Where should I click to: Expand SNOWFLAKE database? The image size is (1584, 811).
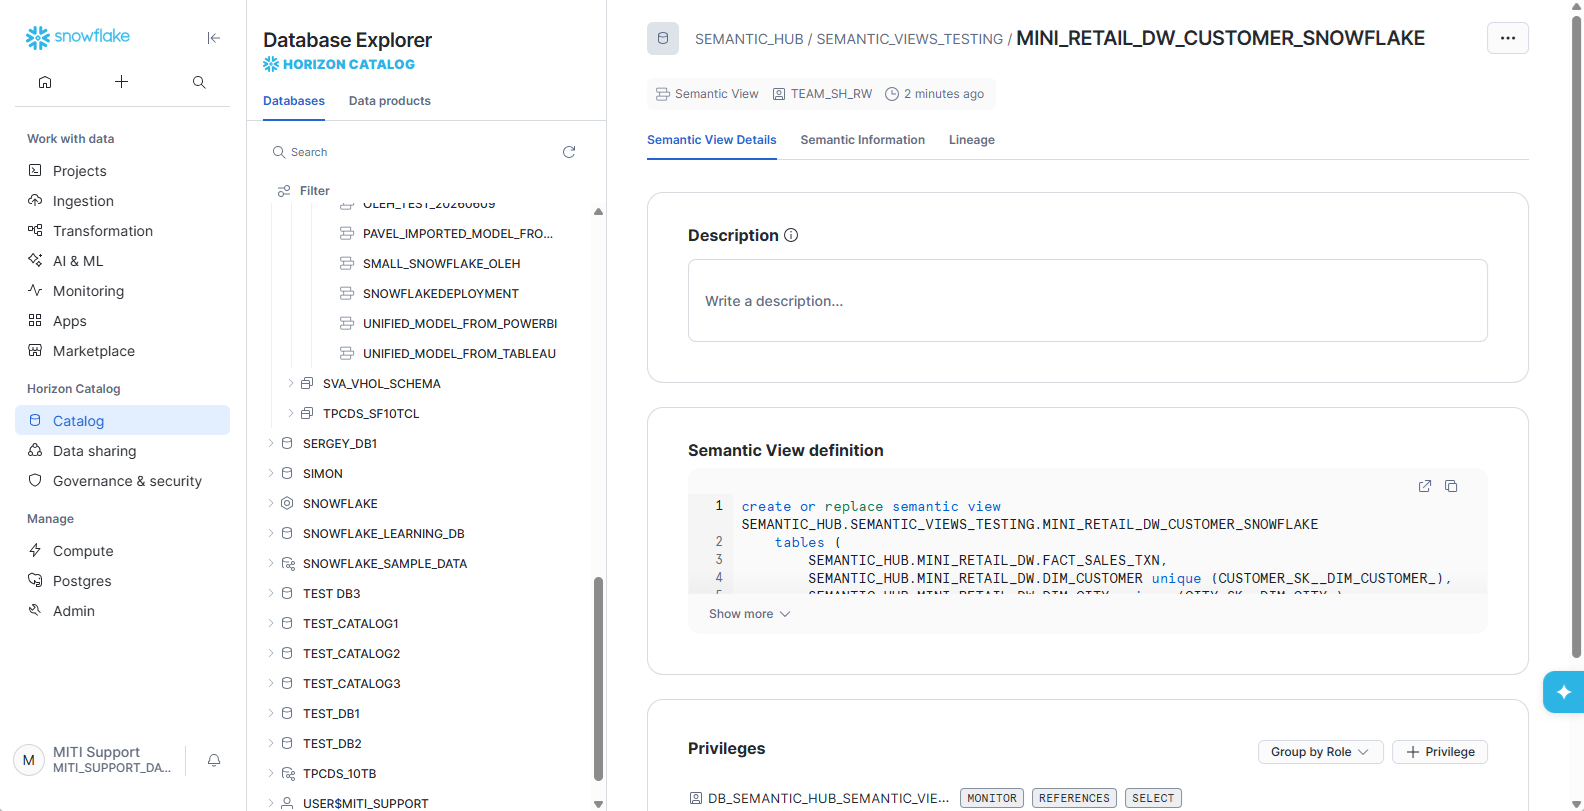[x=271, y=503]
